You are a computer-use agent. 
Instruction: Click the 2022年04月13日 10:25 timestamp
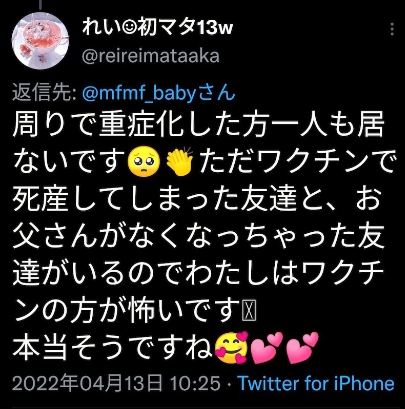(116, 384)
